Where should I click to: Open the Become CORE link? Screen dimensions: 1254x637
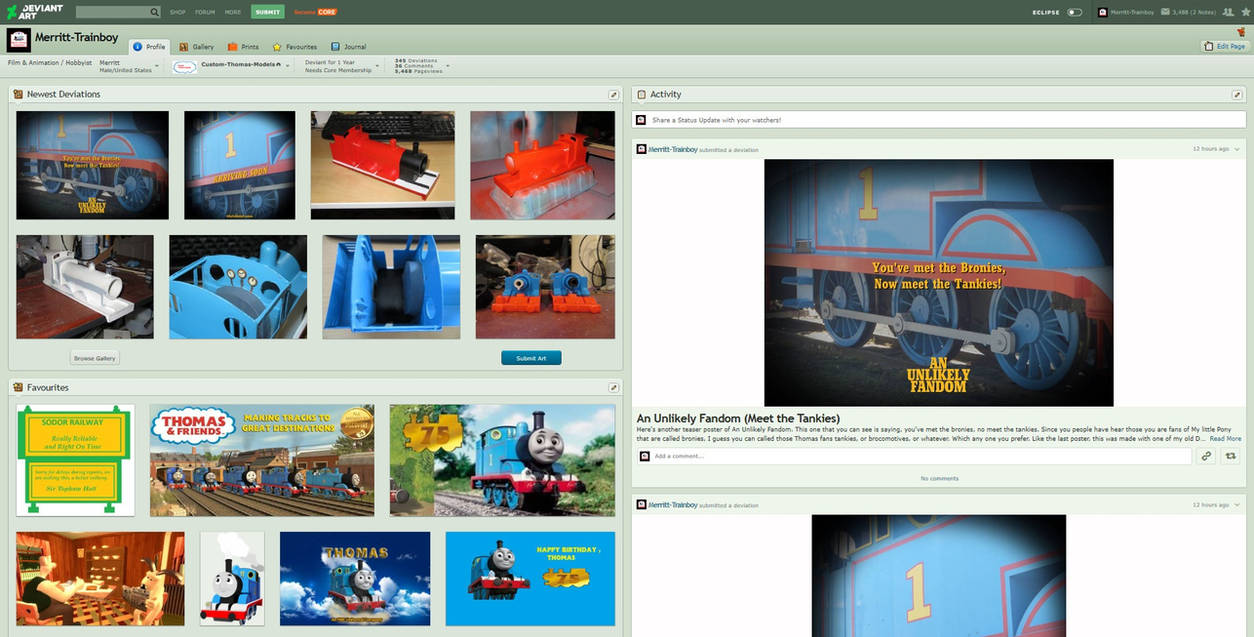point(315,12)
